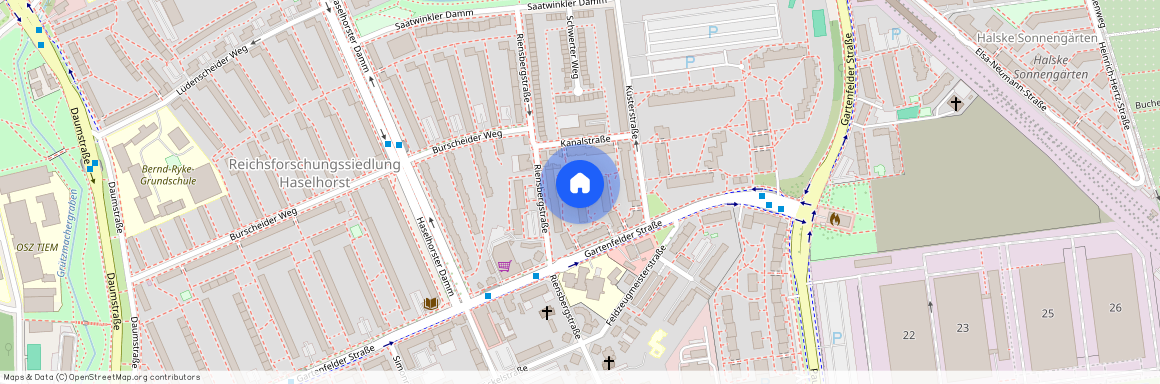Select the church cross near Halske Sonnengärten

956,103
